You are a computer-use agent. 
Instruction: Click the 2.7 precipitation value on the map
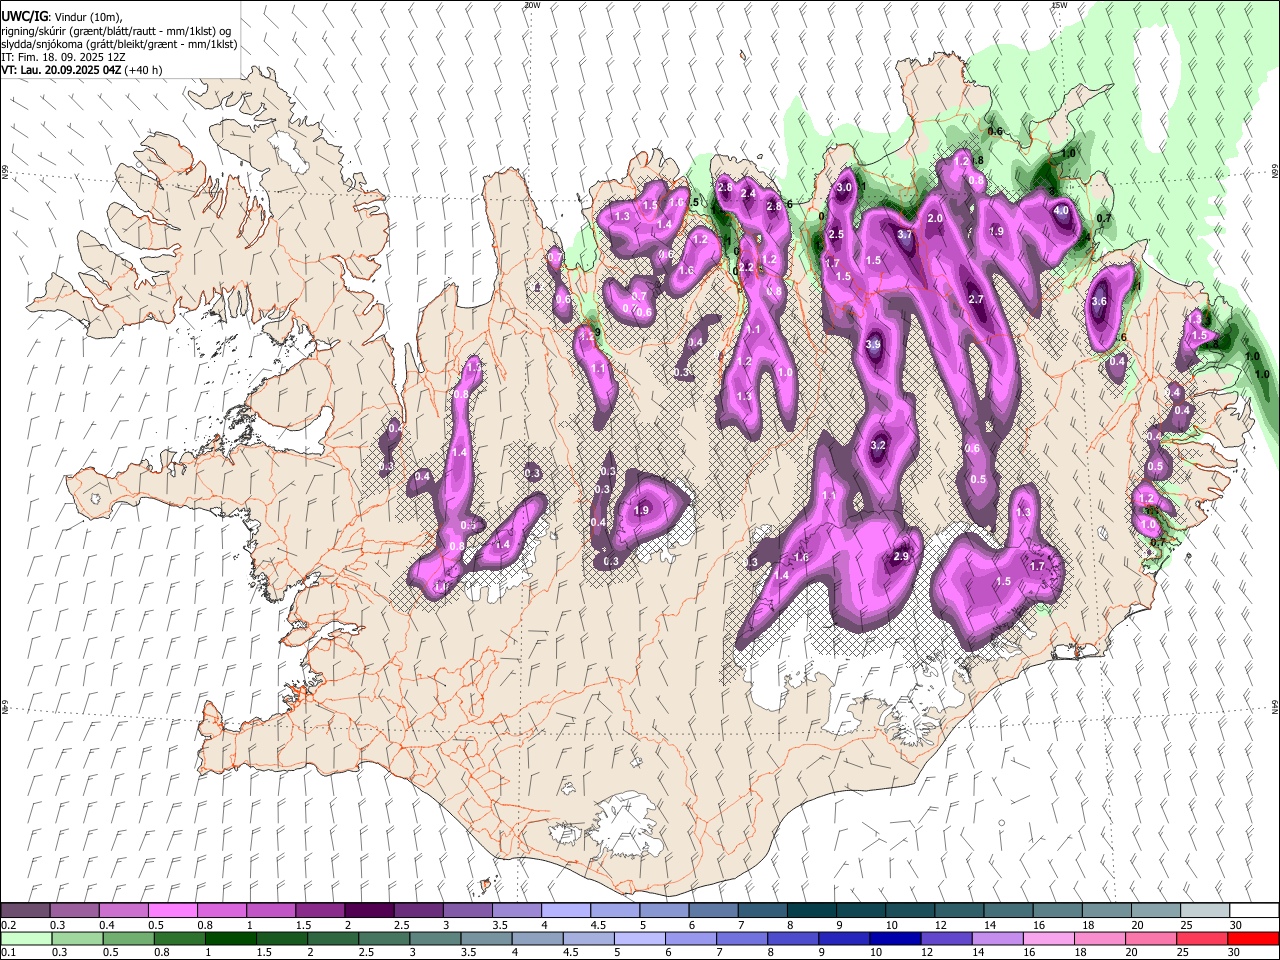pyautogui.click(x=977, y=299)
